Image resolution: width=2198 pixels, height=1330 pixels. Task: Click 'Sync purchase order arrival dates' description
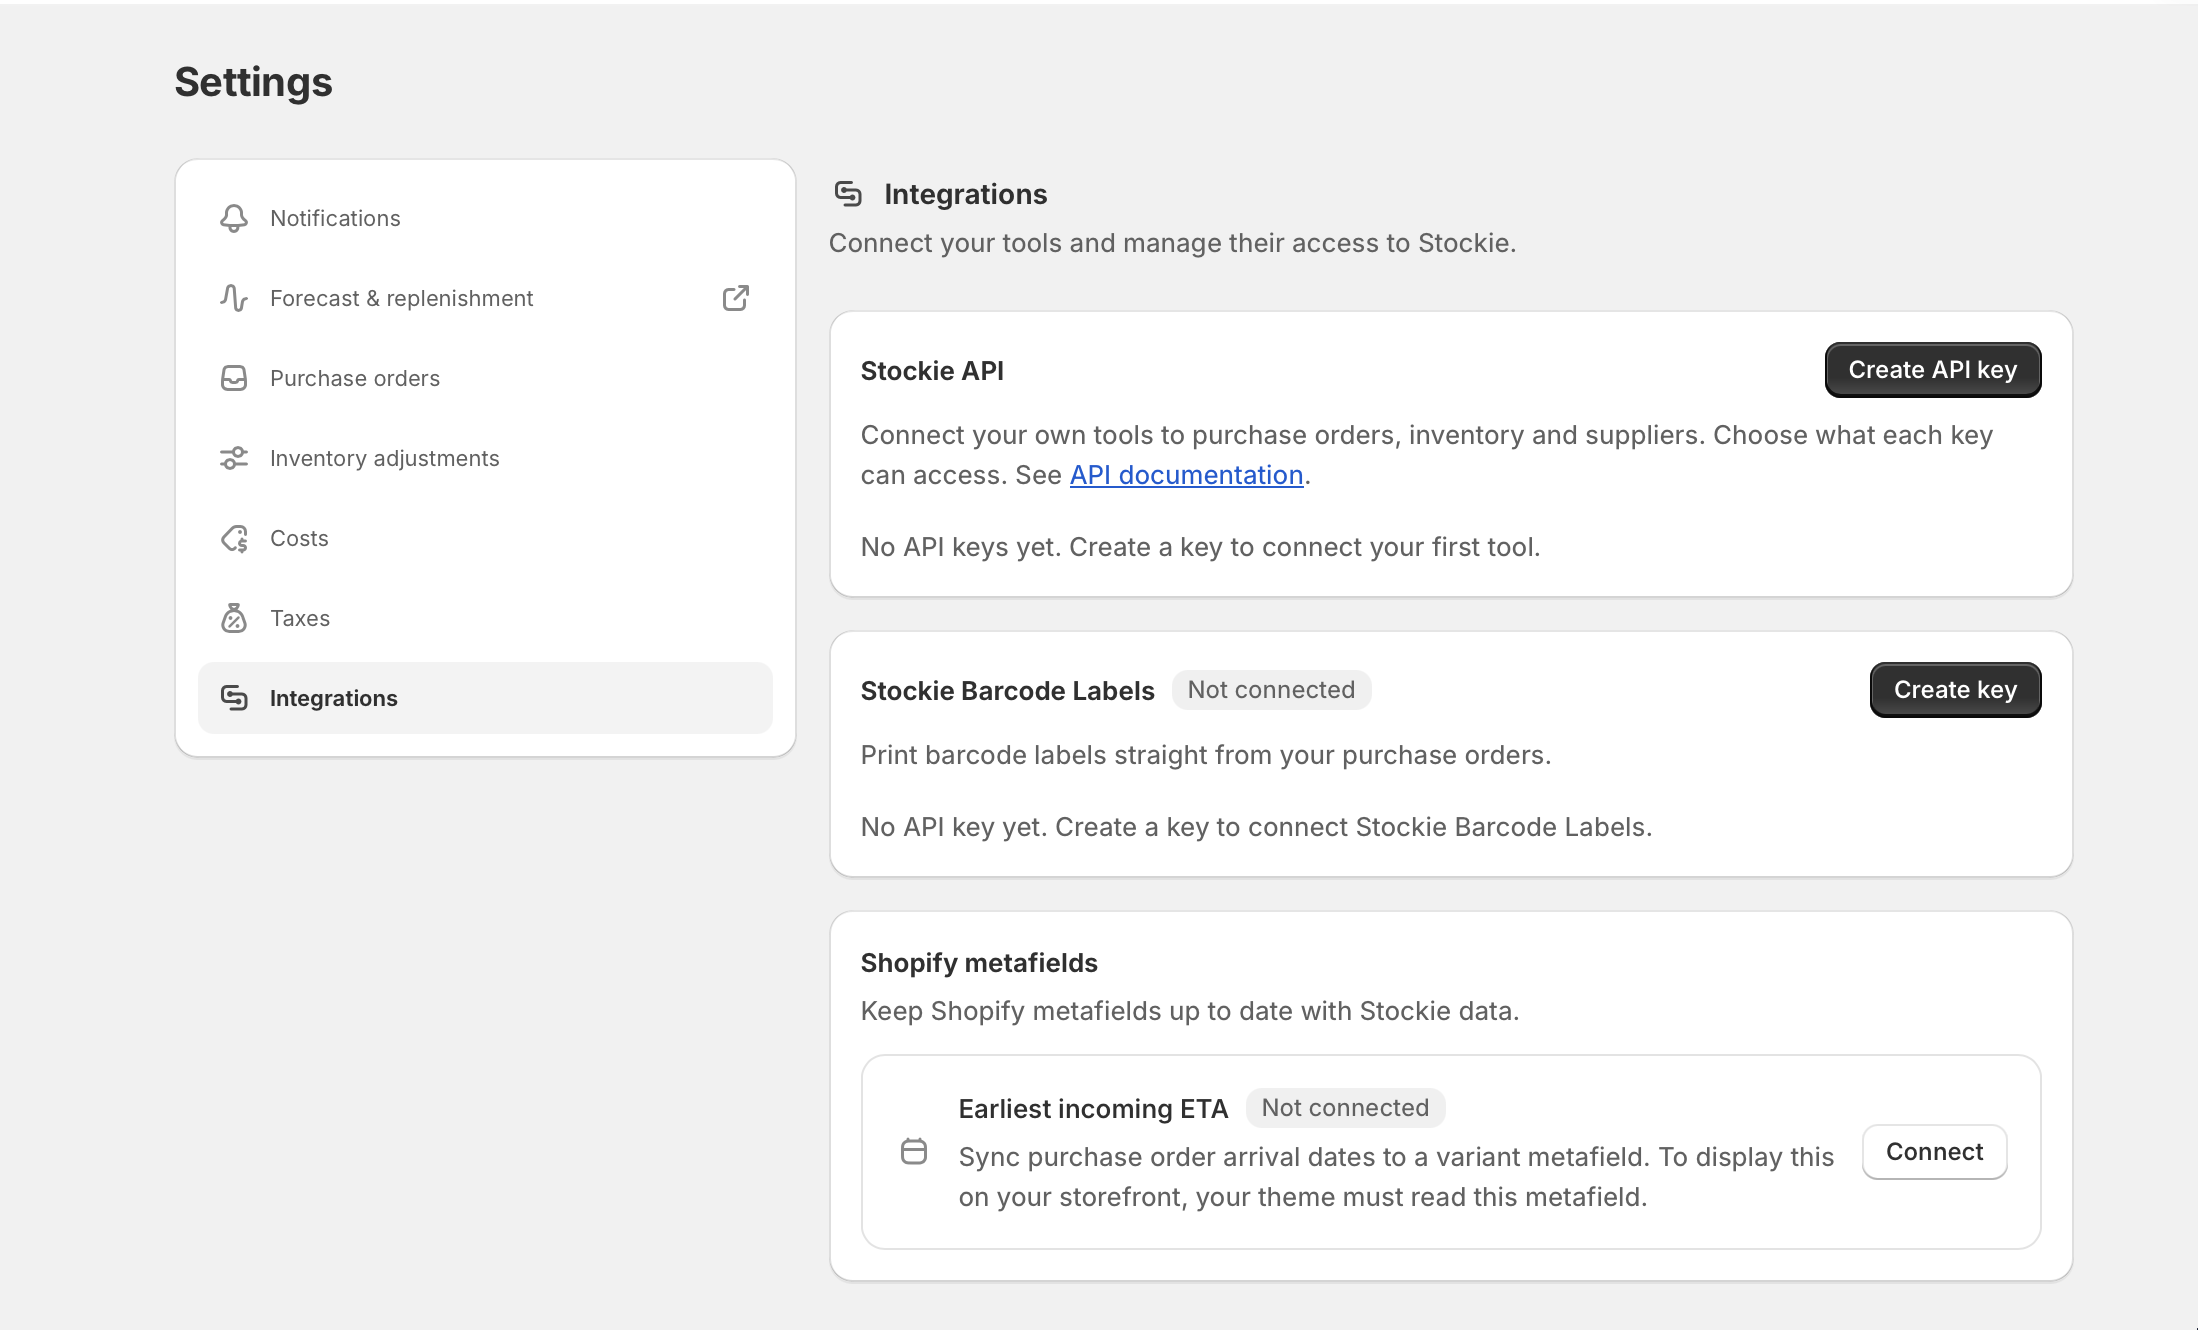coord(1396,1177)
